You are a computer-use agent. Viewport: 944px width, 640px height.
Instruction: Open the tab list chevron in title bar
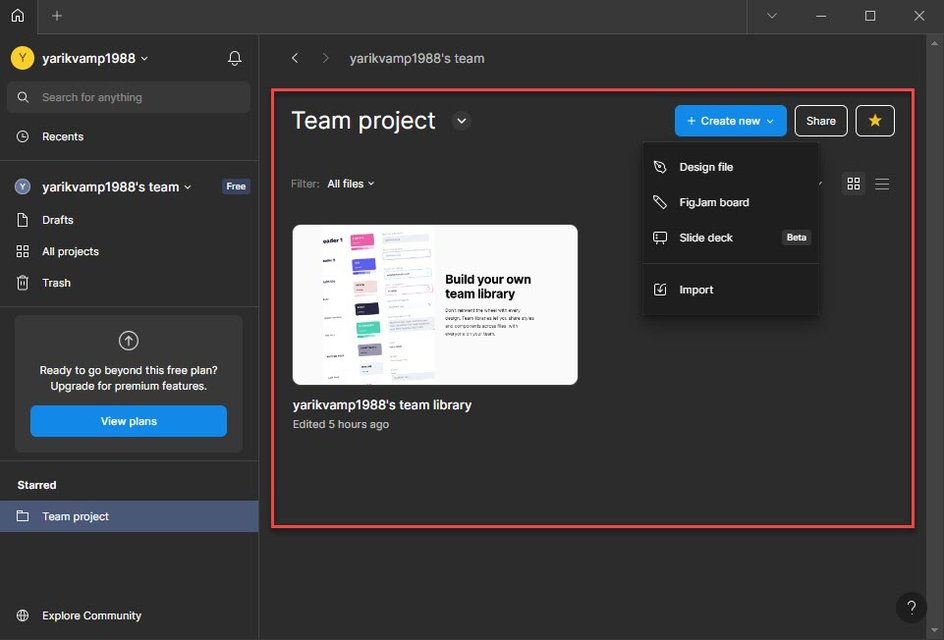click(772, 16)
